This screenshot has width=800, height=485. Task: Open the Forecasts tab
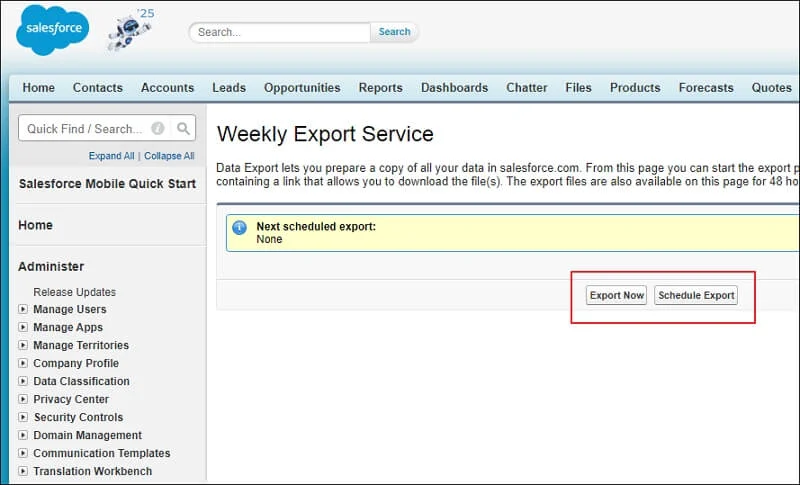tap(706, 88)
